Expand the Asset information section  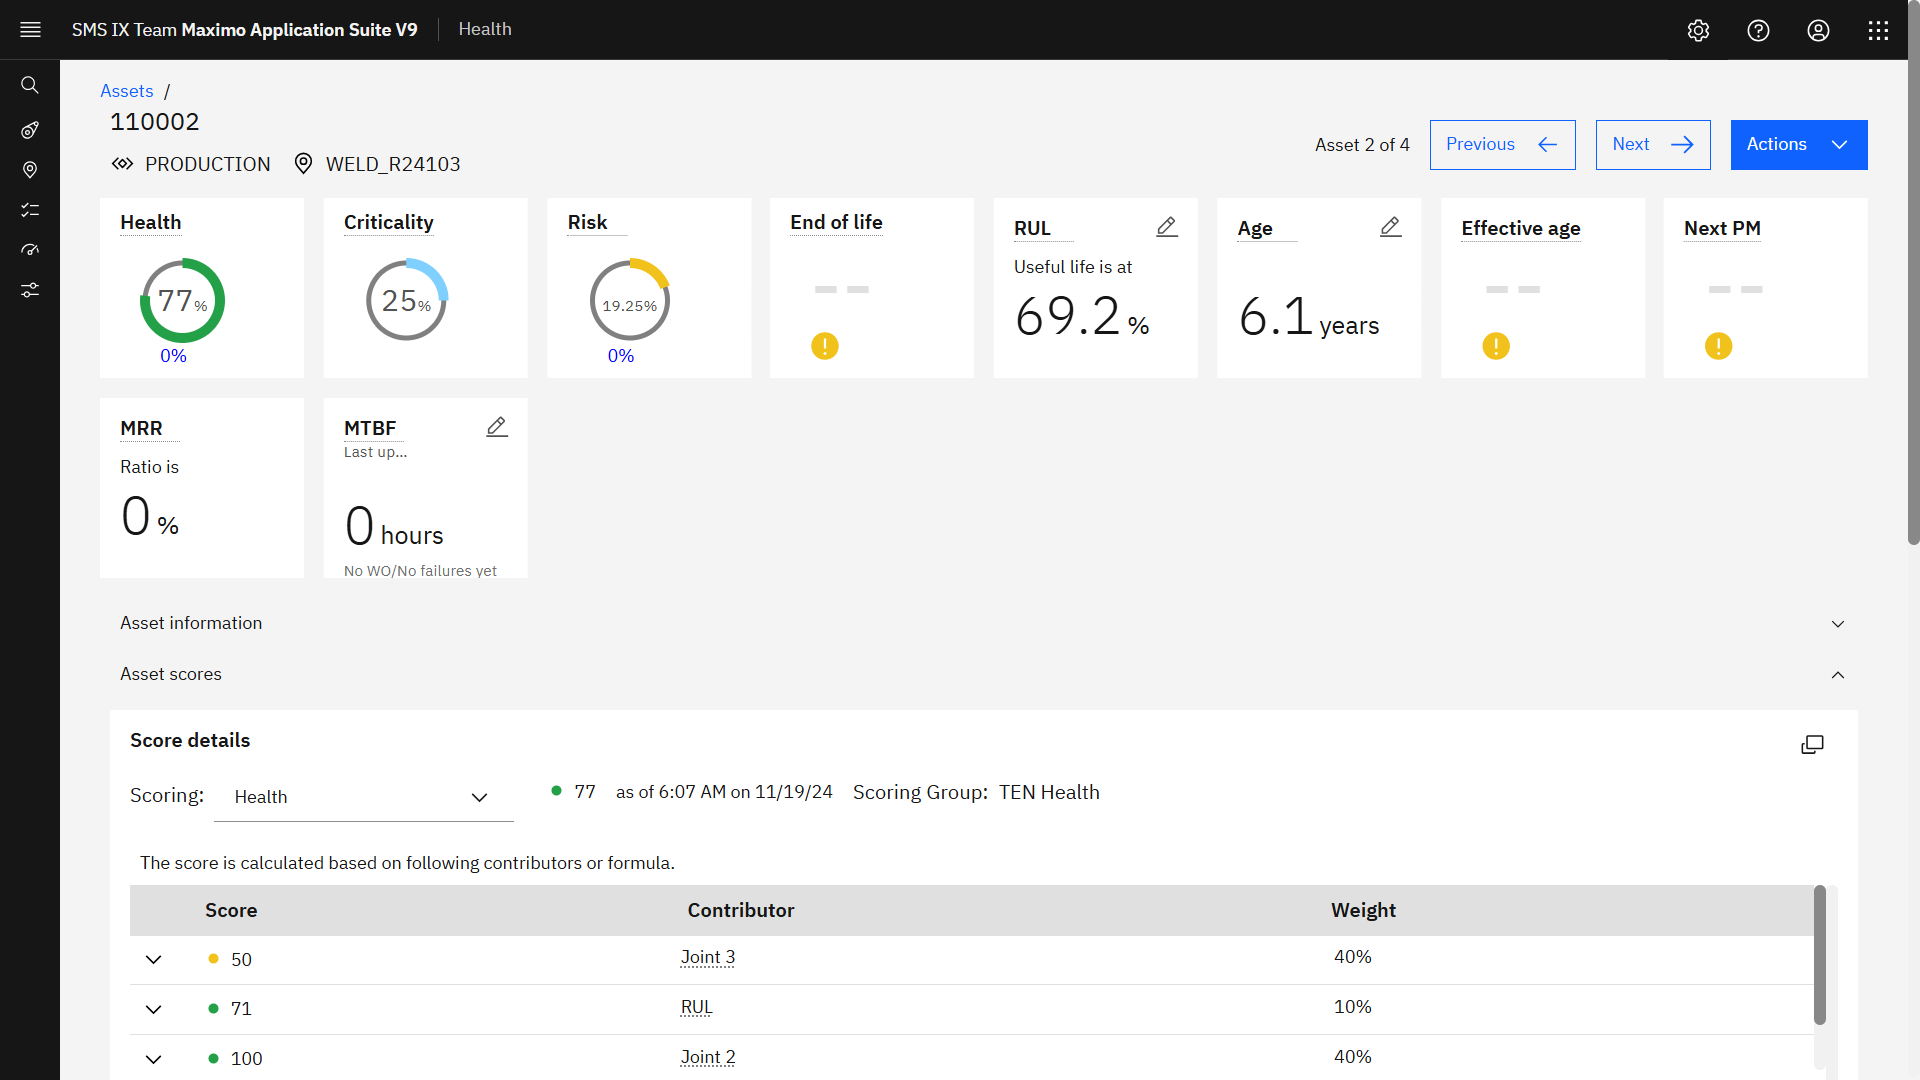1837,624
